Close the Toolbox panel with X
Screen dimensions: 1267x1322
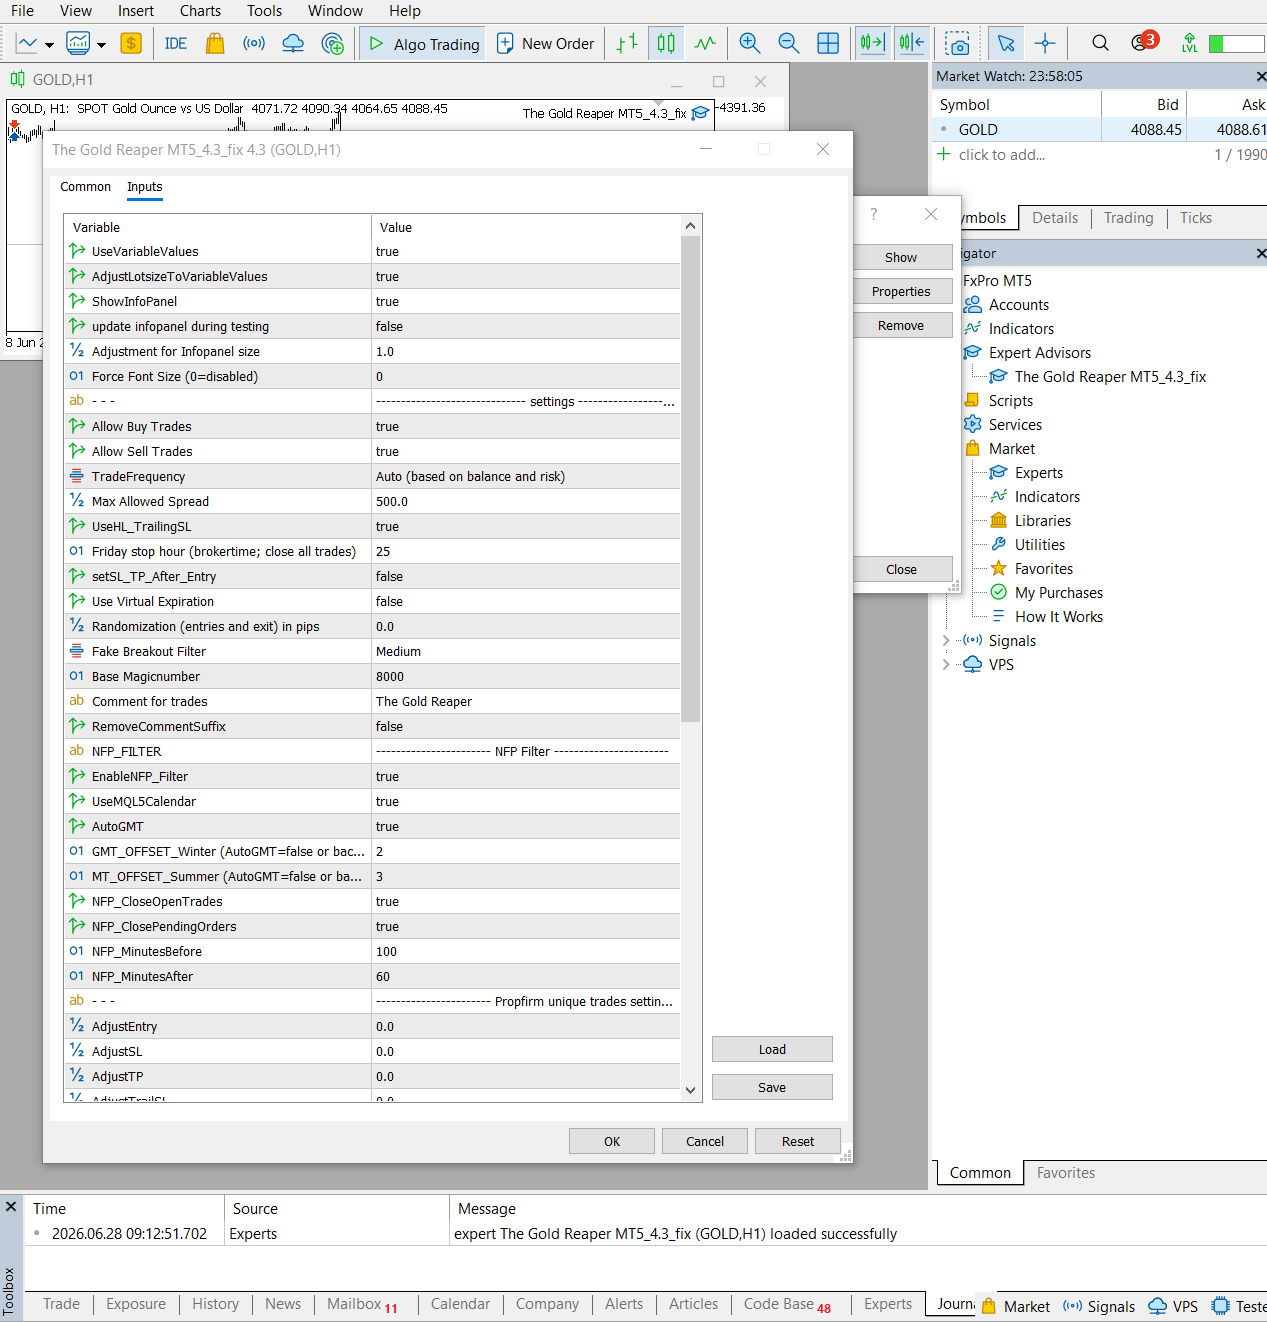pyautogui.click(x=11, y=1207)
